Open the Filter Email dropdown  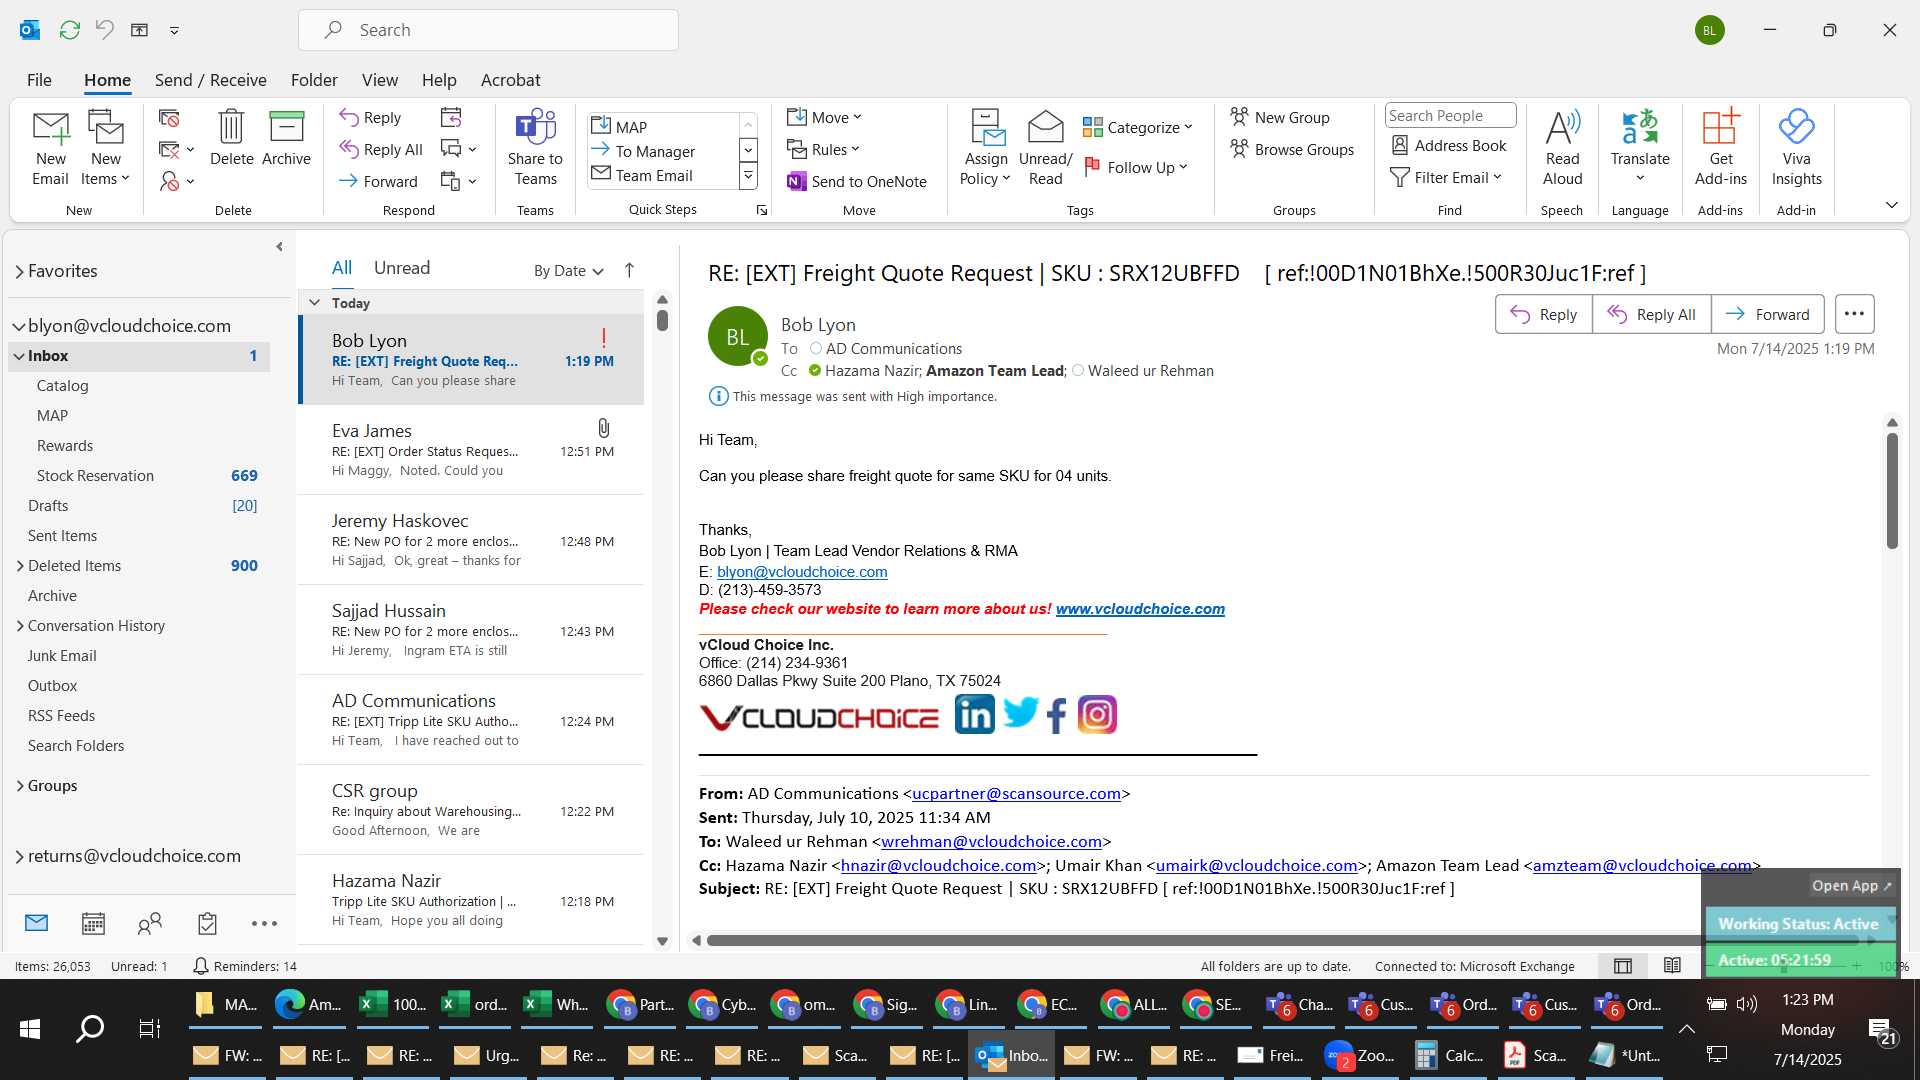(x=1446, y=177)
